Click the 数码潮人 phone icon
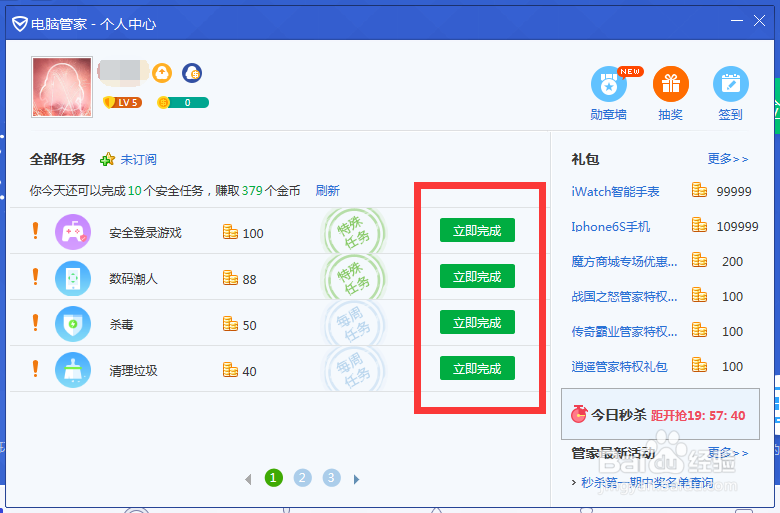 [x=73, y=278]
